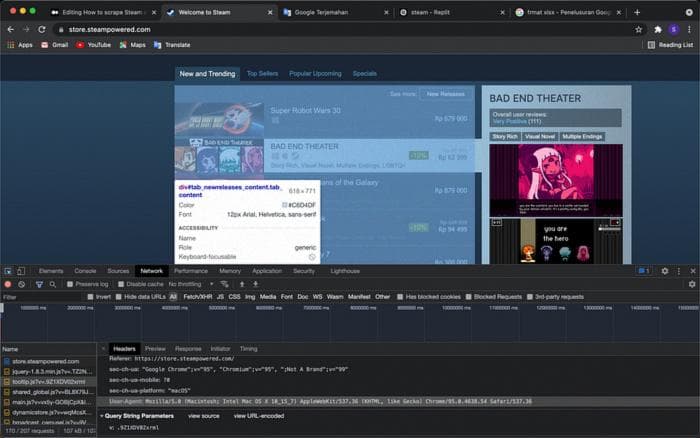The width and height of the screenshot is (700, 438).
Task: Select the Top Sellers store tab
Action: (x=262, y=74)
